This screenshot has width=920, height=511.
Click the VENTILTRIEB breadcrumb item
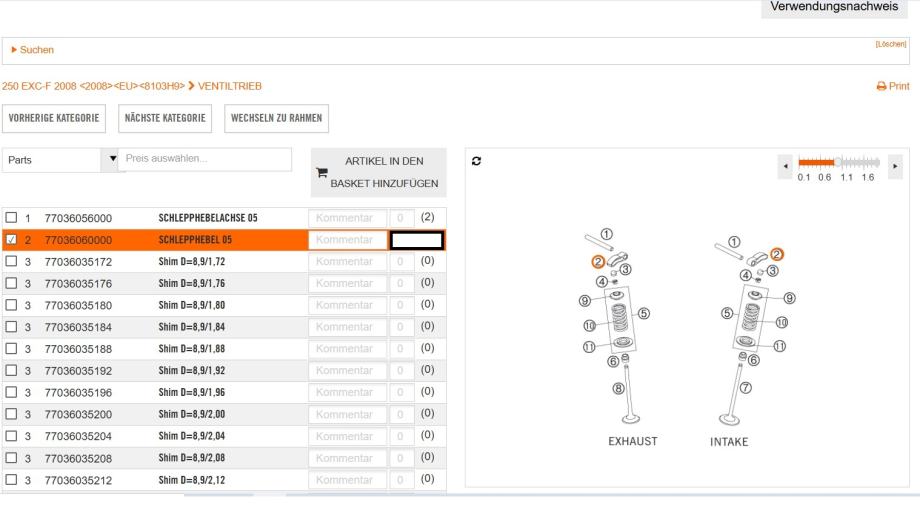[x=230, y=87]
